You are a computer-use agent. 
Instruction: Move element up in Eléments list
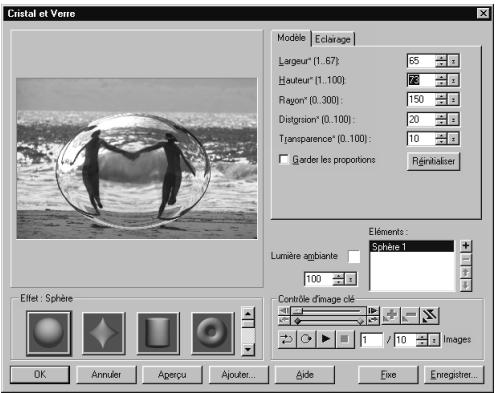[466, 272]
